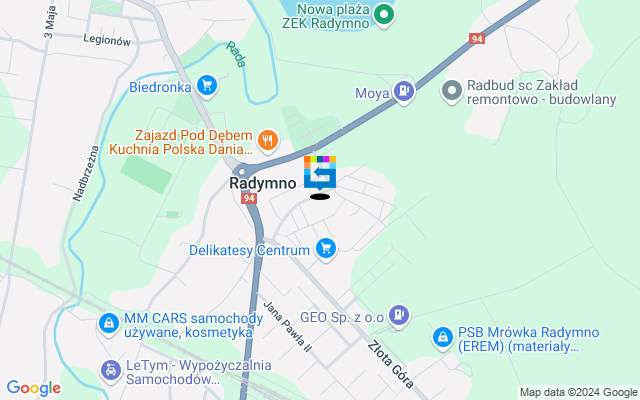Open the Nowa plaża ZEK Radymno green pin
Image resolution: width=640 pixels, height=400 pixels.
click(x=384, y=16)
